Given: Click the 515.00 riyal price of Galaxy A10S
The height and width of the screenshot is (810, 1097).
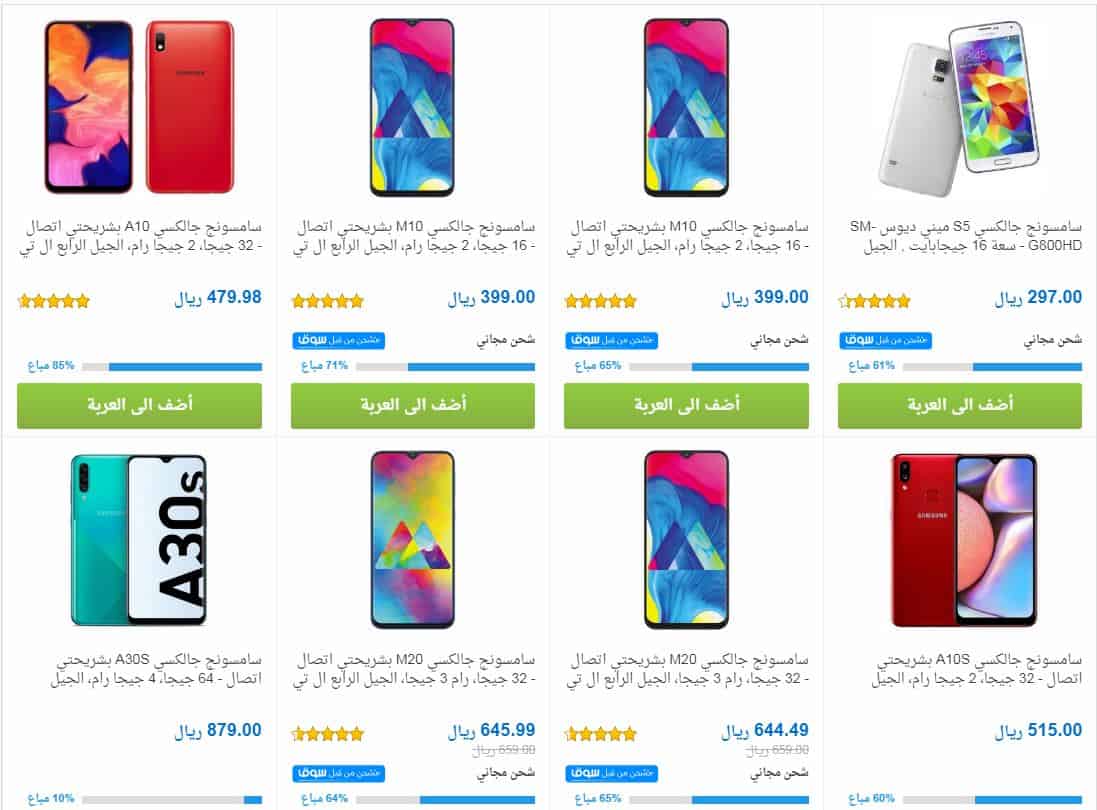Looking at the screenshot, I should click(x=1038, y=731).
